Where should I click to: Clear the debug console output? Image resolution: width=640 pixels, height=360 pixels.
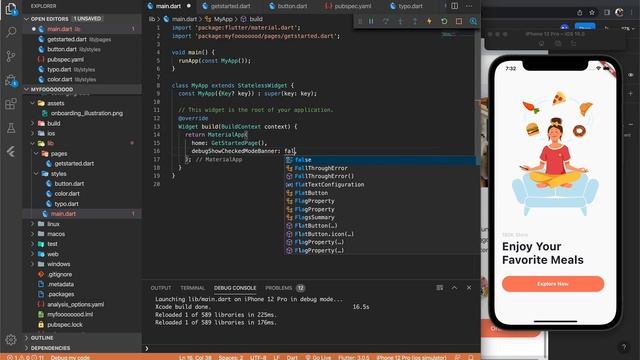[x=440, y=288]
